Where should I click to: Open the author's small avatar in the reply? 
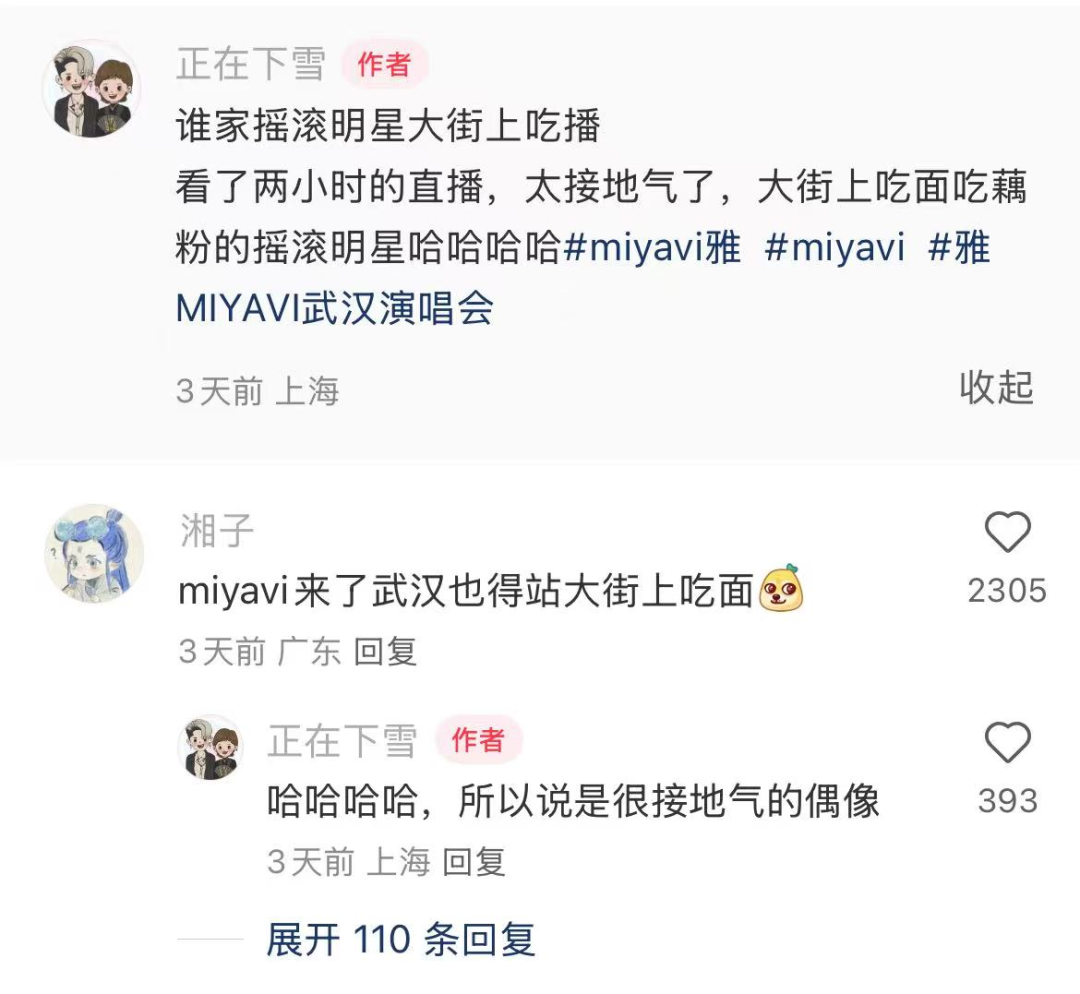click(211, 747)
